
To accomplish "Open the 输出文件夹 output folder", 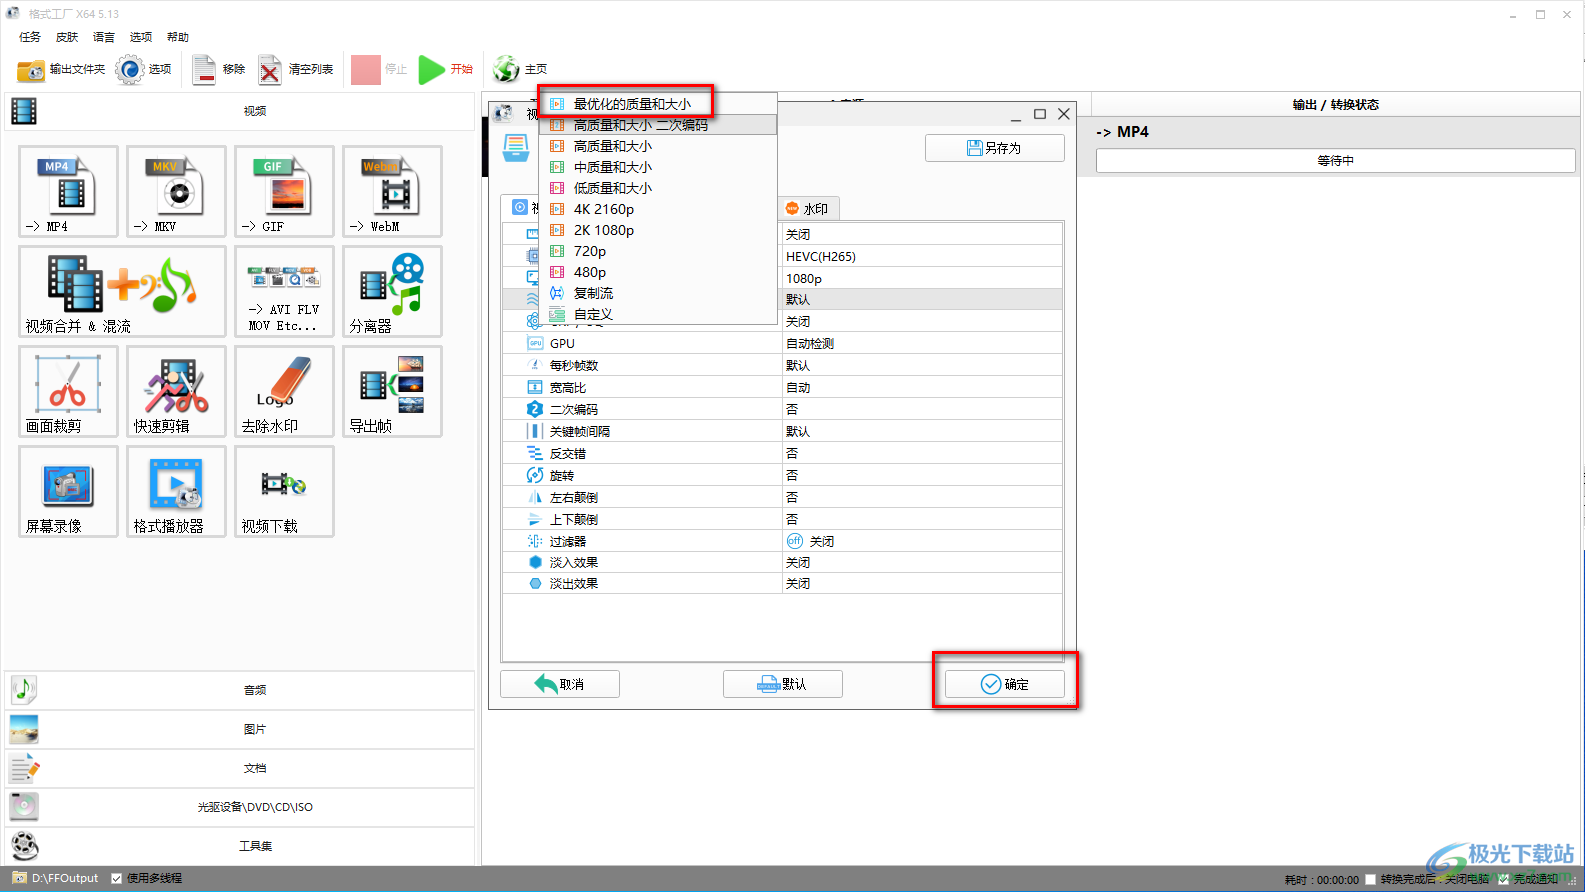I will point(61,69).
